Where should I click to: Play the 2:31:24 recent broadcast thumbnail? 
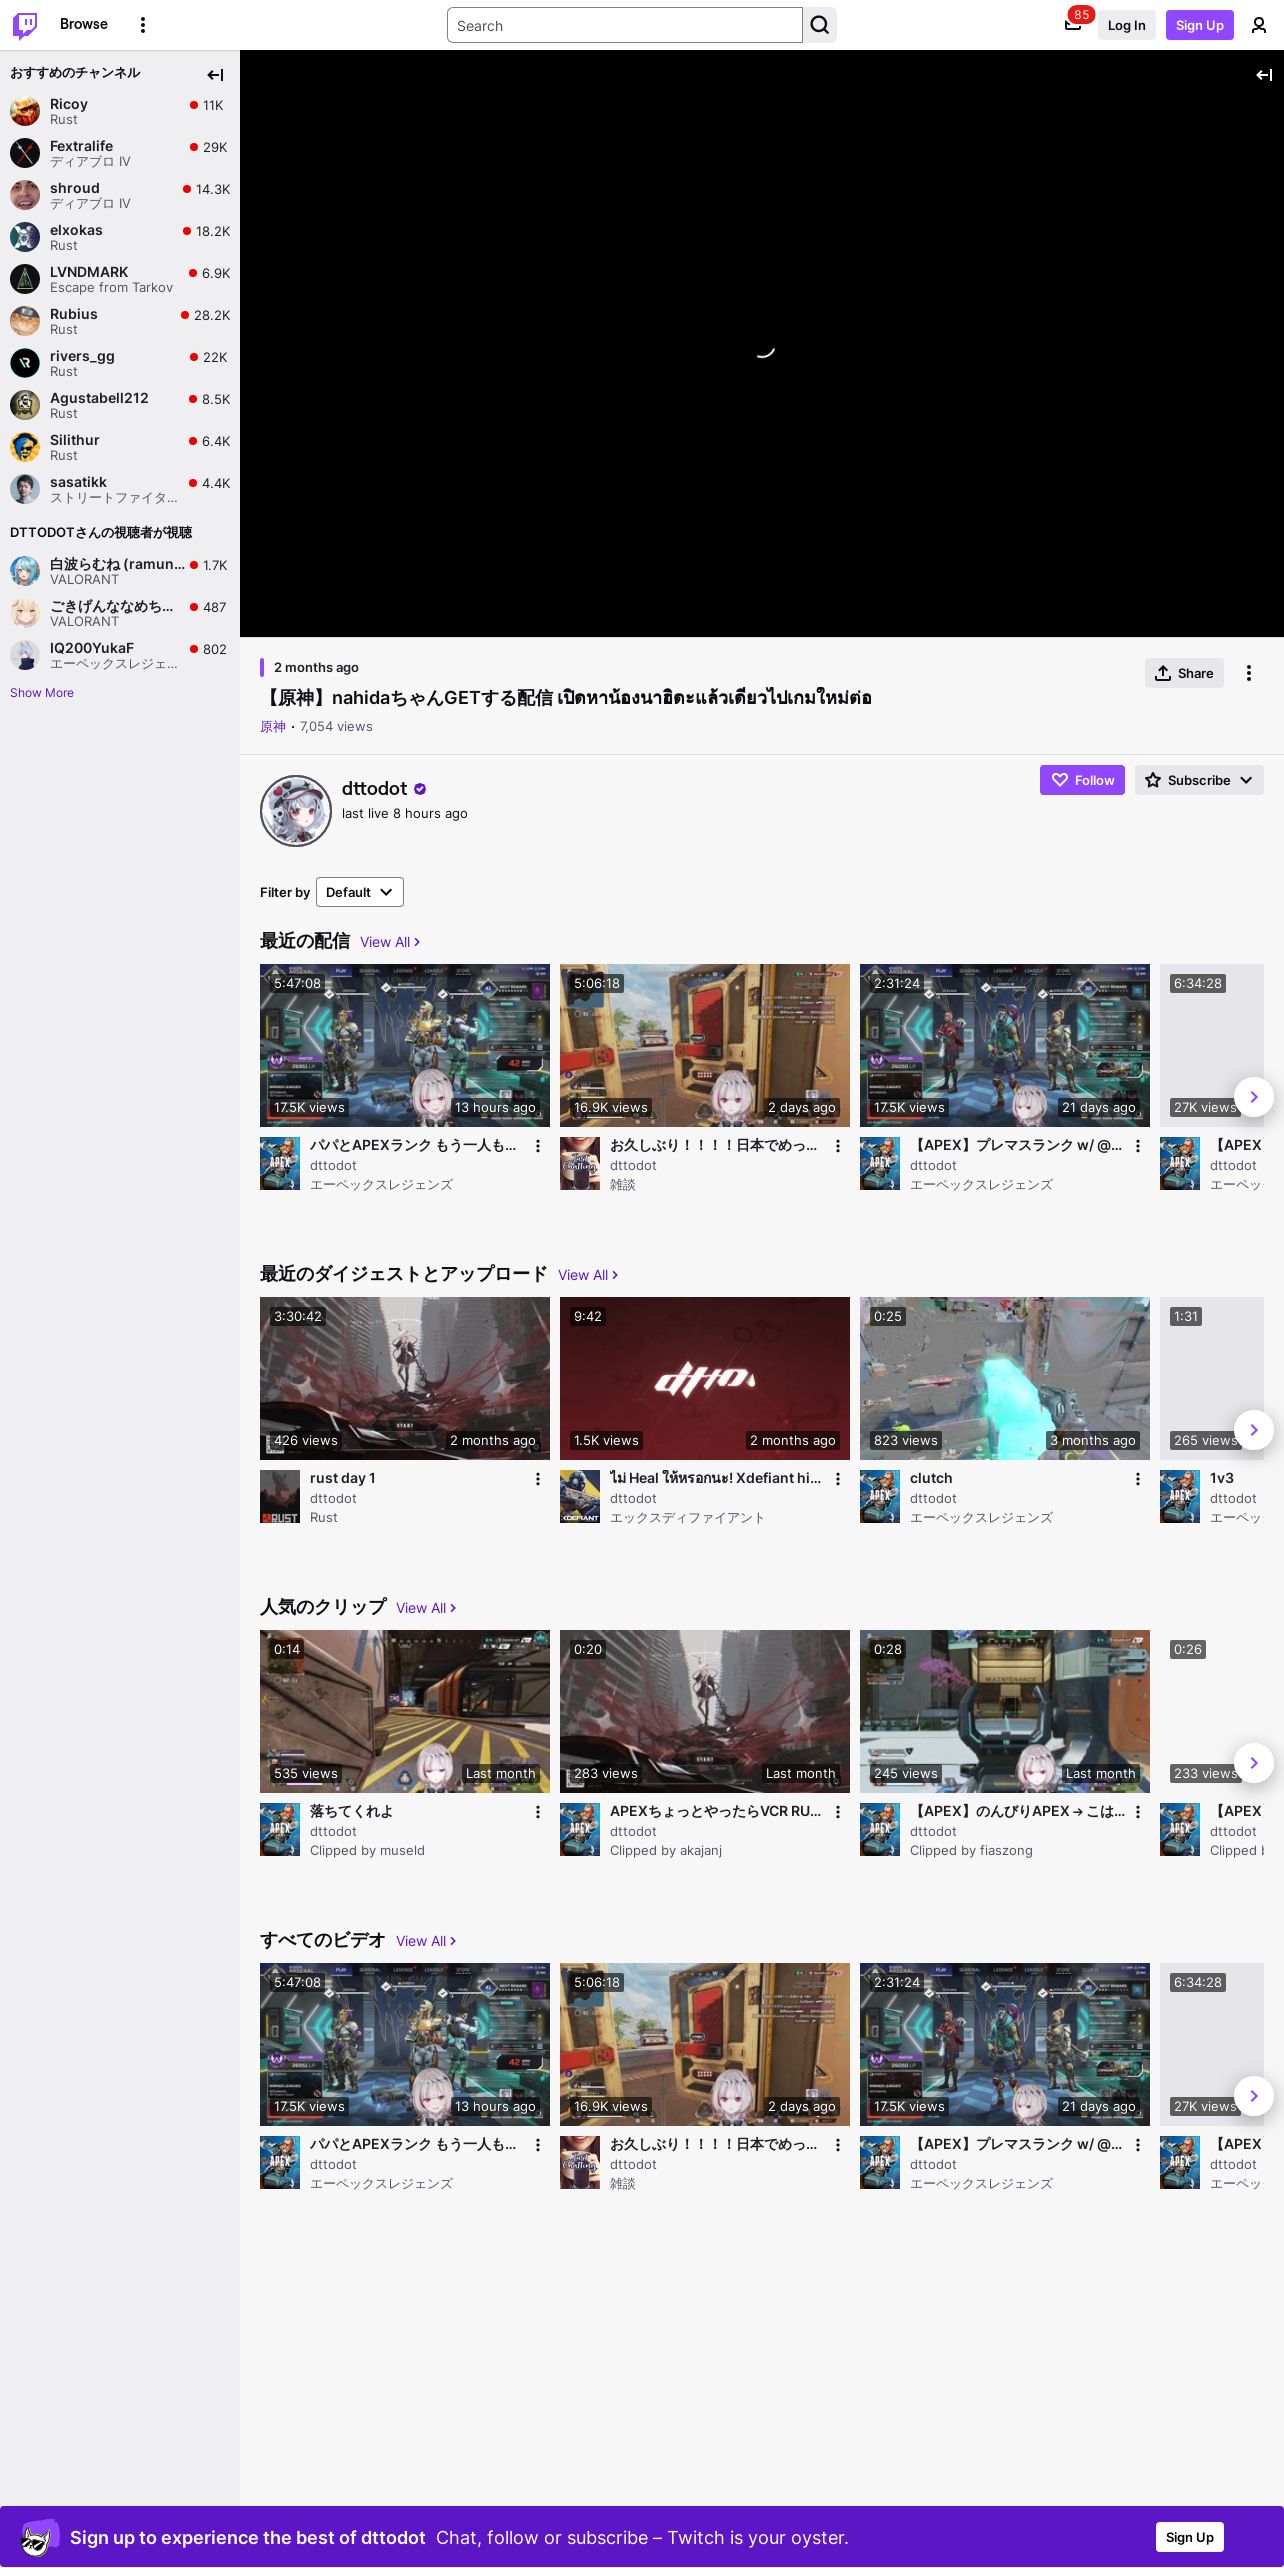(x=1005, y=1045)
